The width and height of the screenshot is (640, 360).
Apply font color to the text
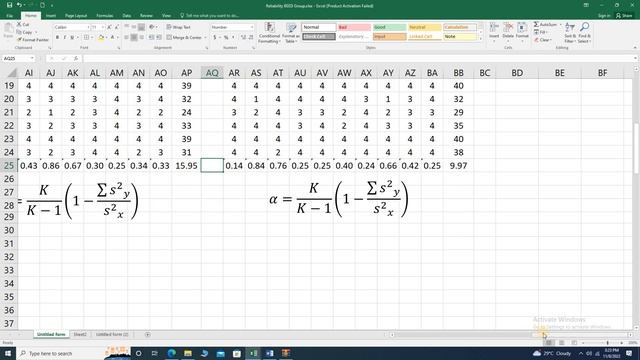[x=112, y=38]
